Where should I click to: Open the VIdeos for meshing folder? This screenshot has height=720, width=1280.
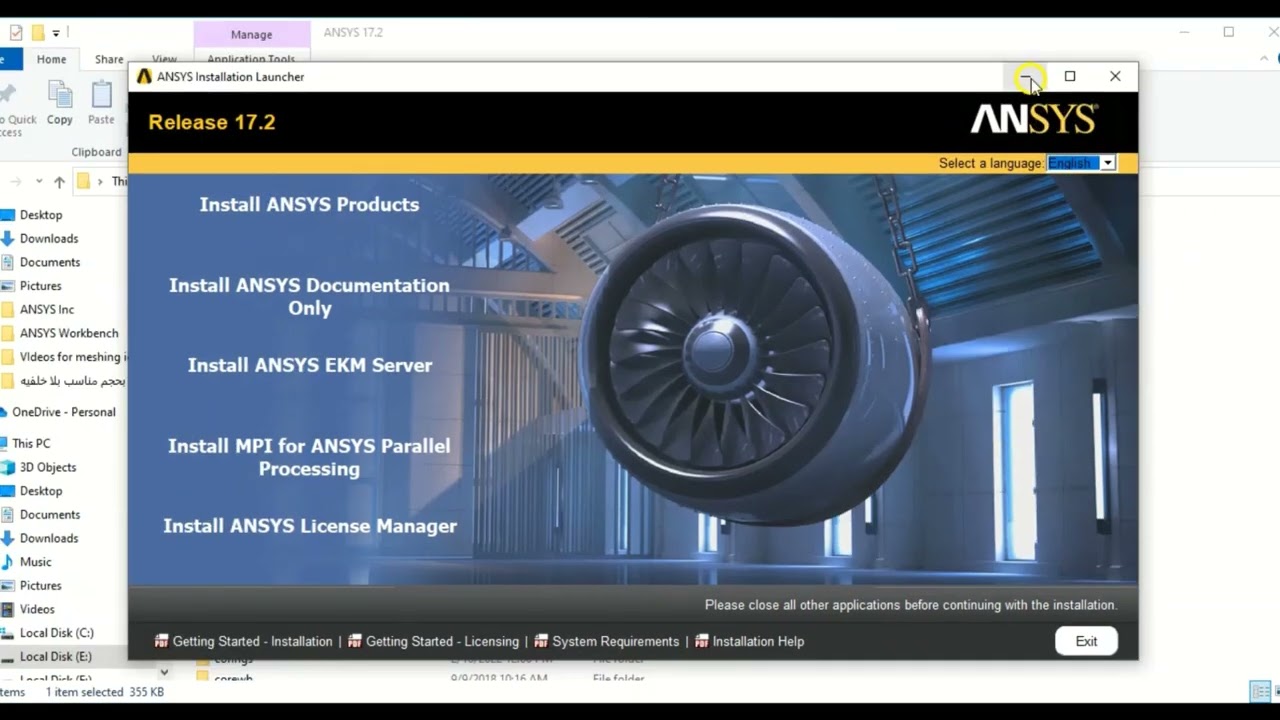(x=73, y=357)
